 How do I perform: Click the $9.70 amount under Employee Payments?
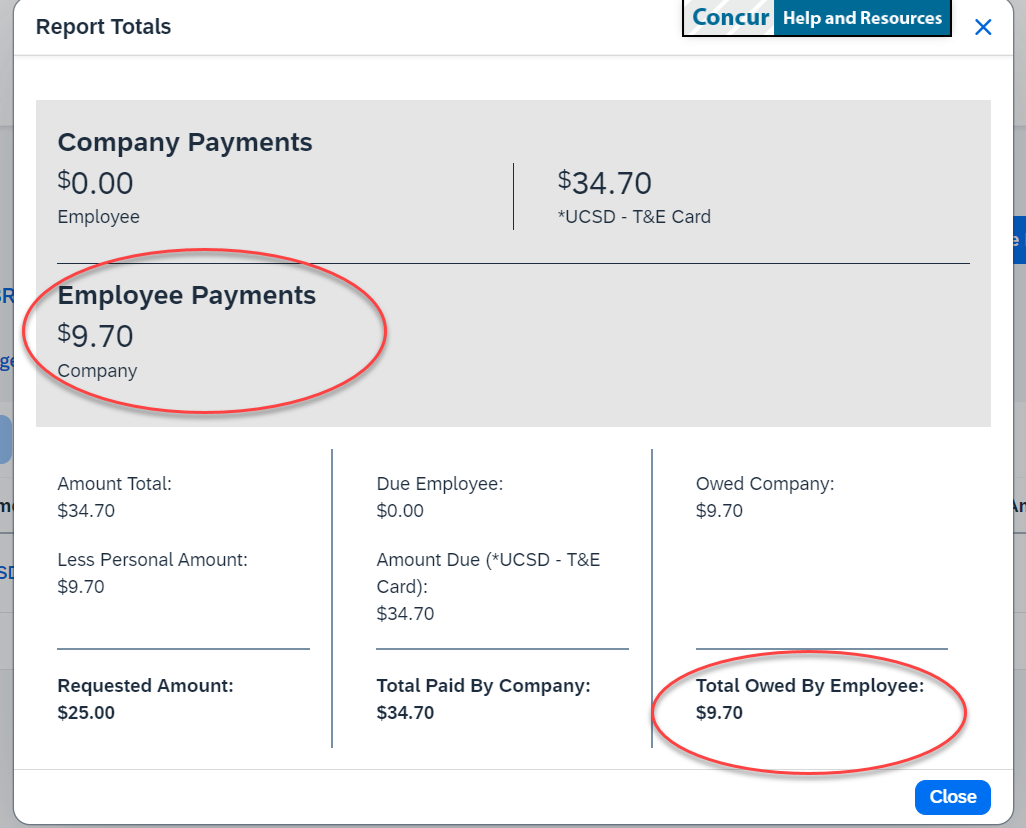[96, 336]
